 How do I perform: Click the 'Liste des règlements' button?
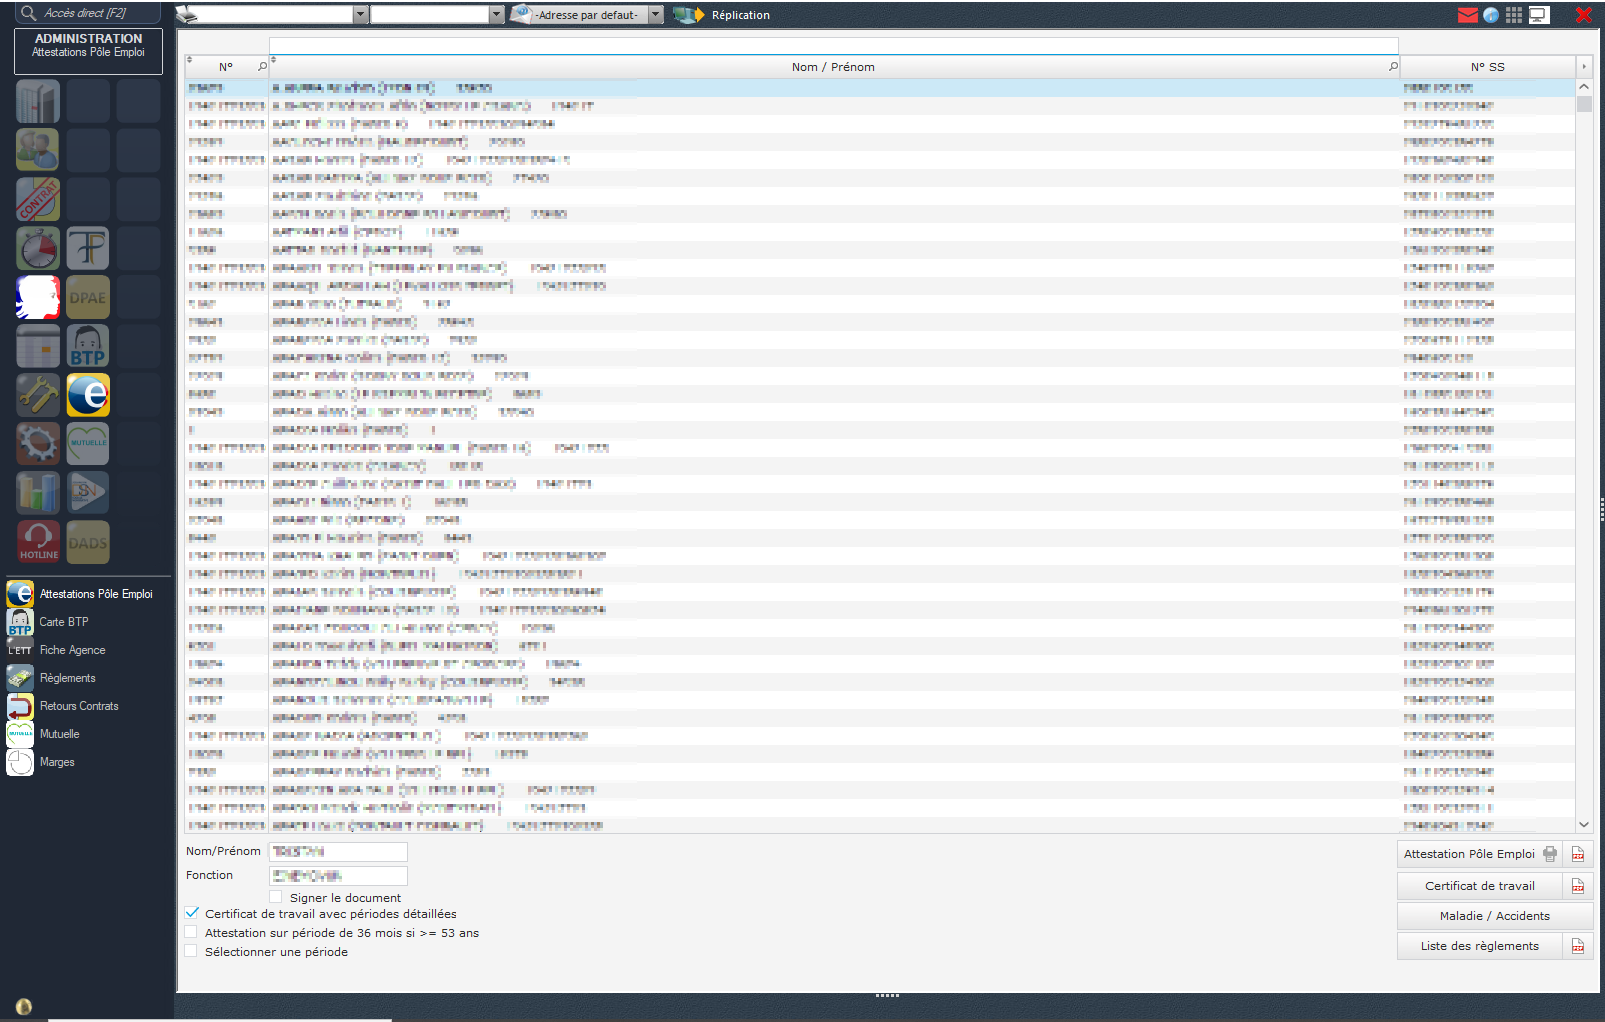coord(1480,946)
